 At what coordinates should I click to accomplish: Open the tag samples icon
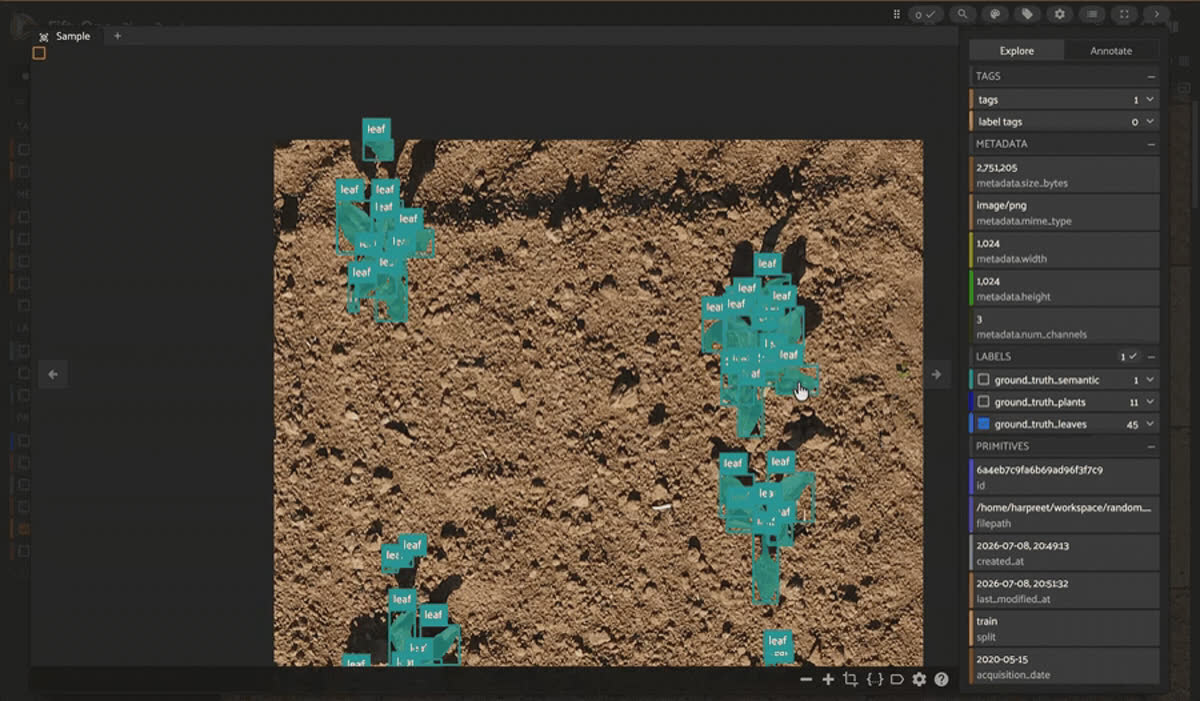pyautogui.click(x=1027, y=14)
